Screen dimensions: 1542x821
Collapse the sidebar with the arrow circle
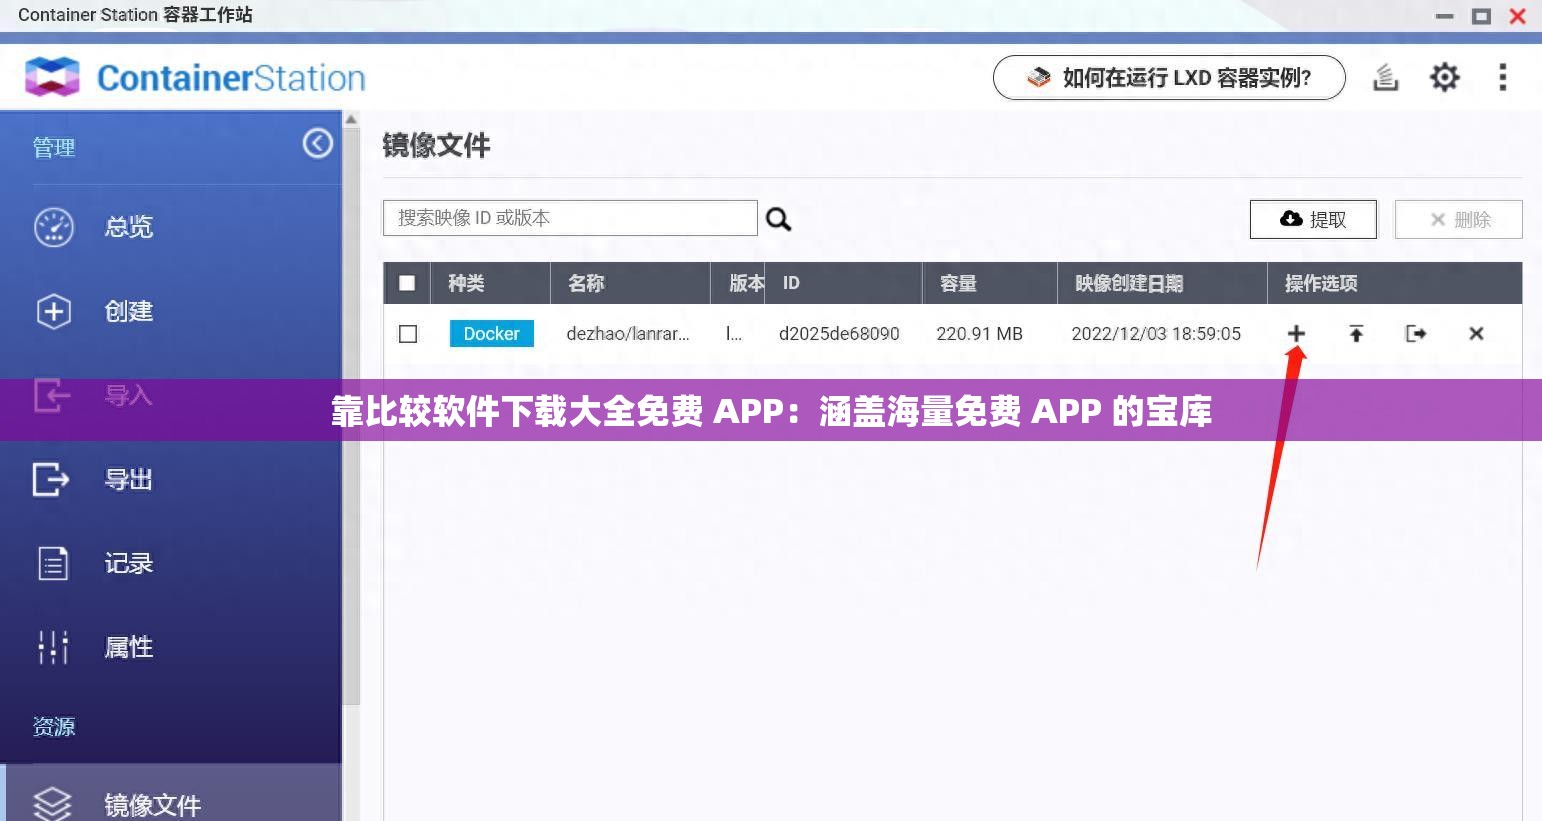(x=318, y=144)
